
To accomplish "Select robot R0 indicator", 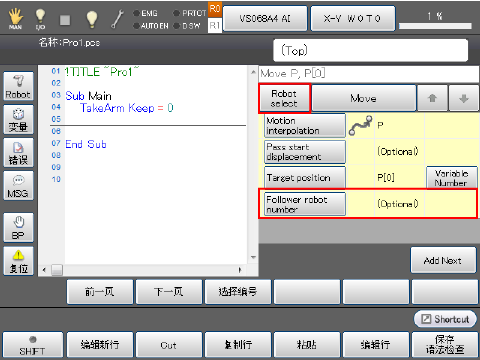I will click(215, 9).
